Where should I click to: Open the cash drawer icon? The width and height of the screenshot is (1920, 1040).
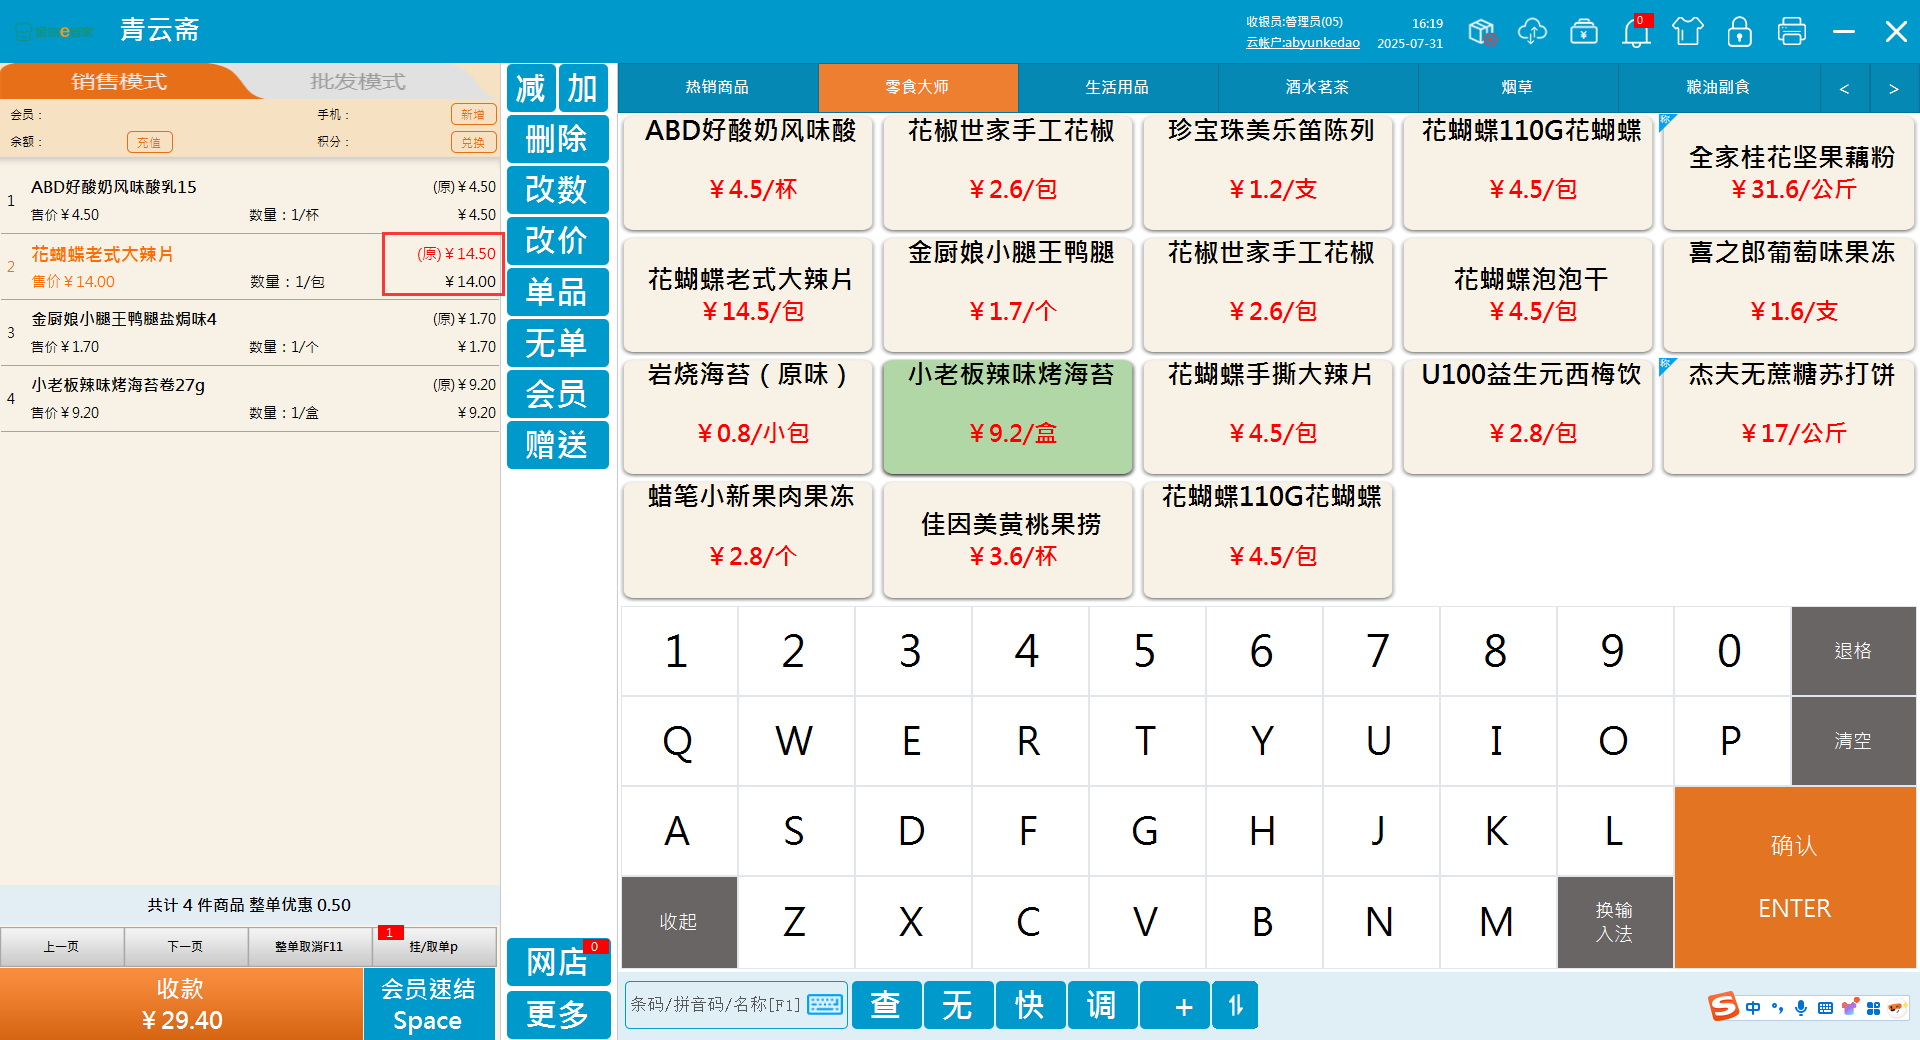tap(1584, 32)
